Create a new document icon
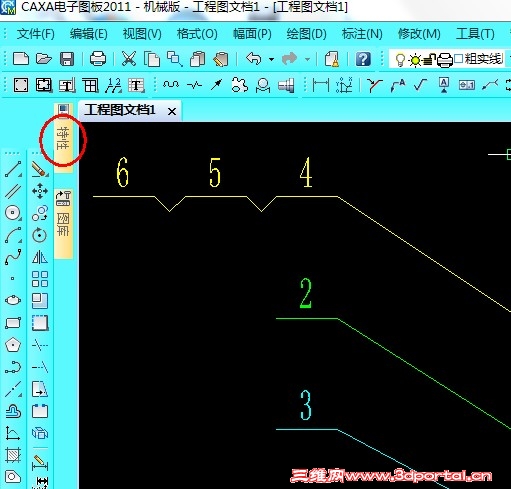This screenshot has height=489, width=511. pos(21,59)
